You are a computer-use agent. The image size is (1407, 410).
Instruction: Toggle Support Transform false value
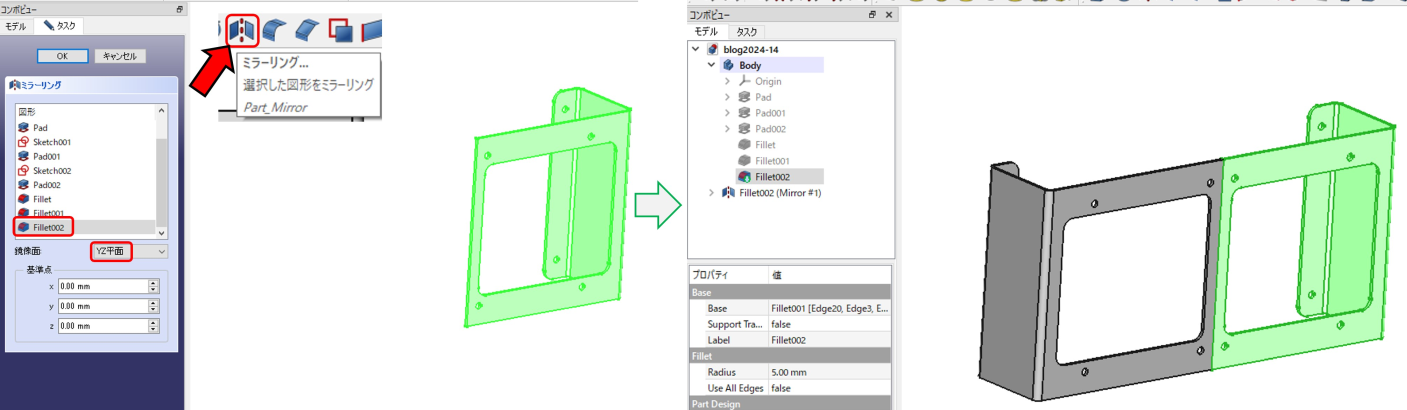tap(830, 324)
